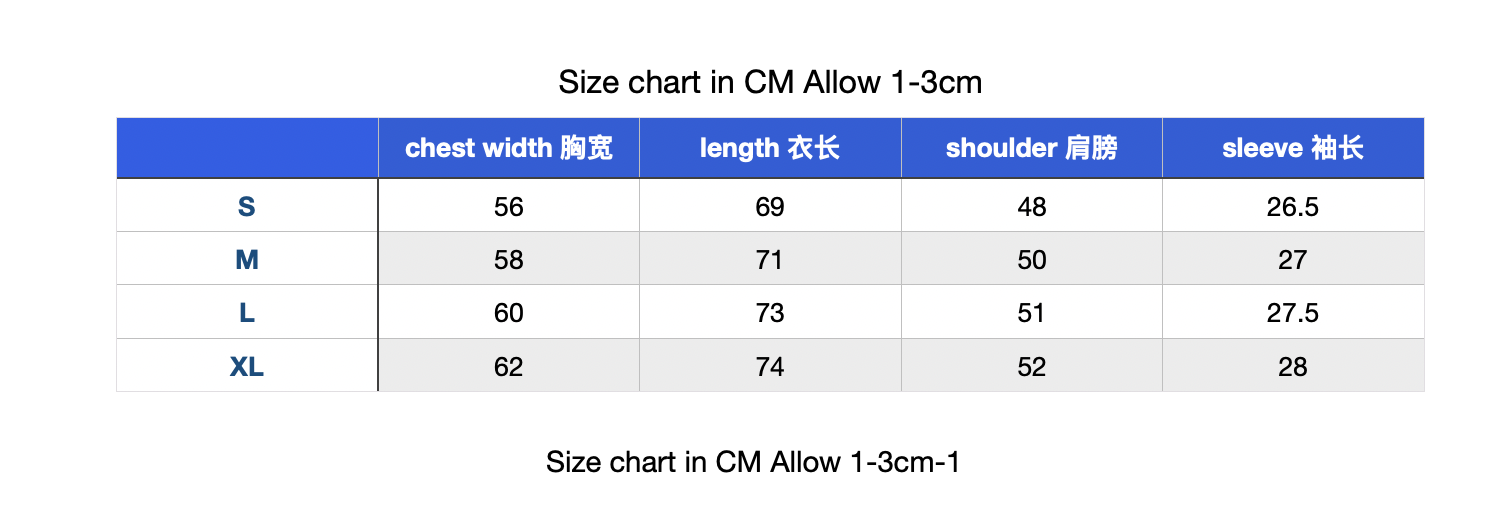
Task: Click the empty blue top-left header cell
Action: coord(247,148)
